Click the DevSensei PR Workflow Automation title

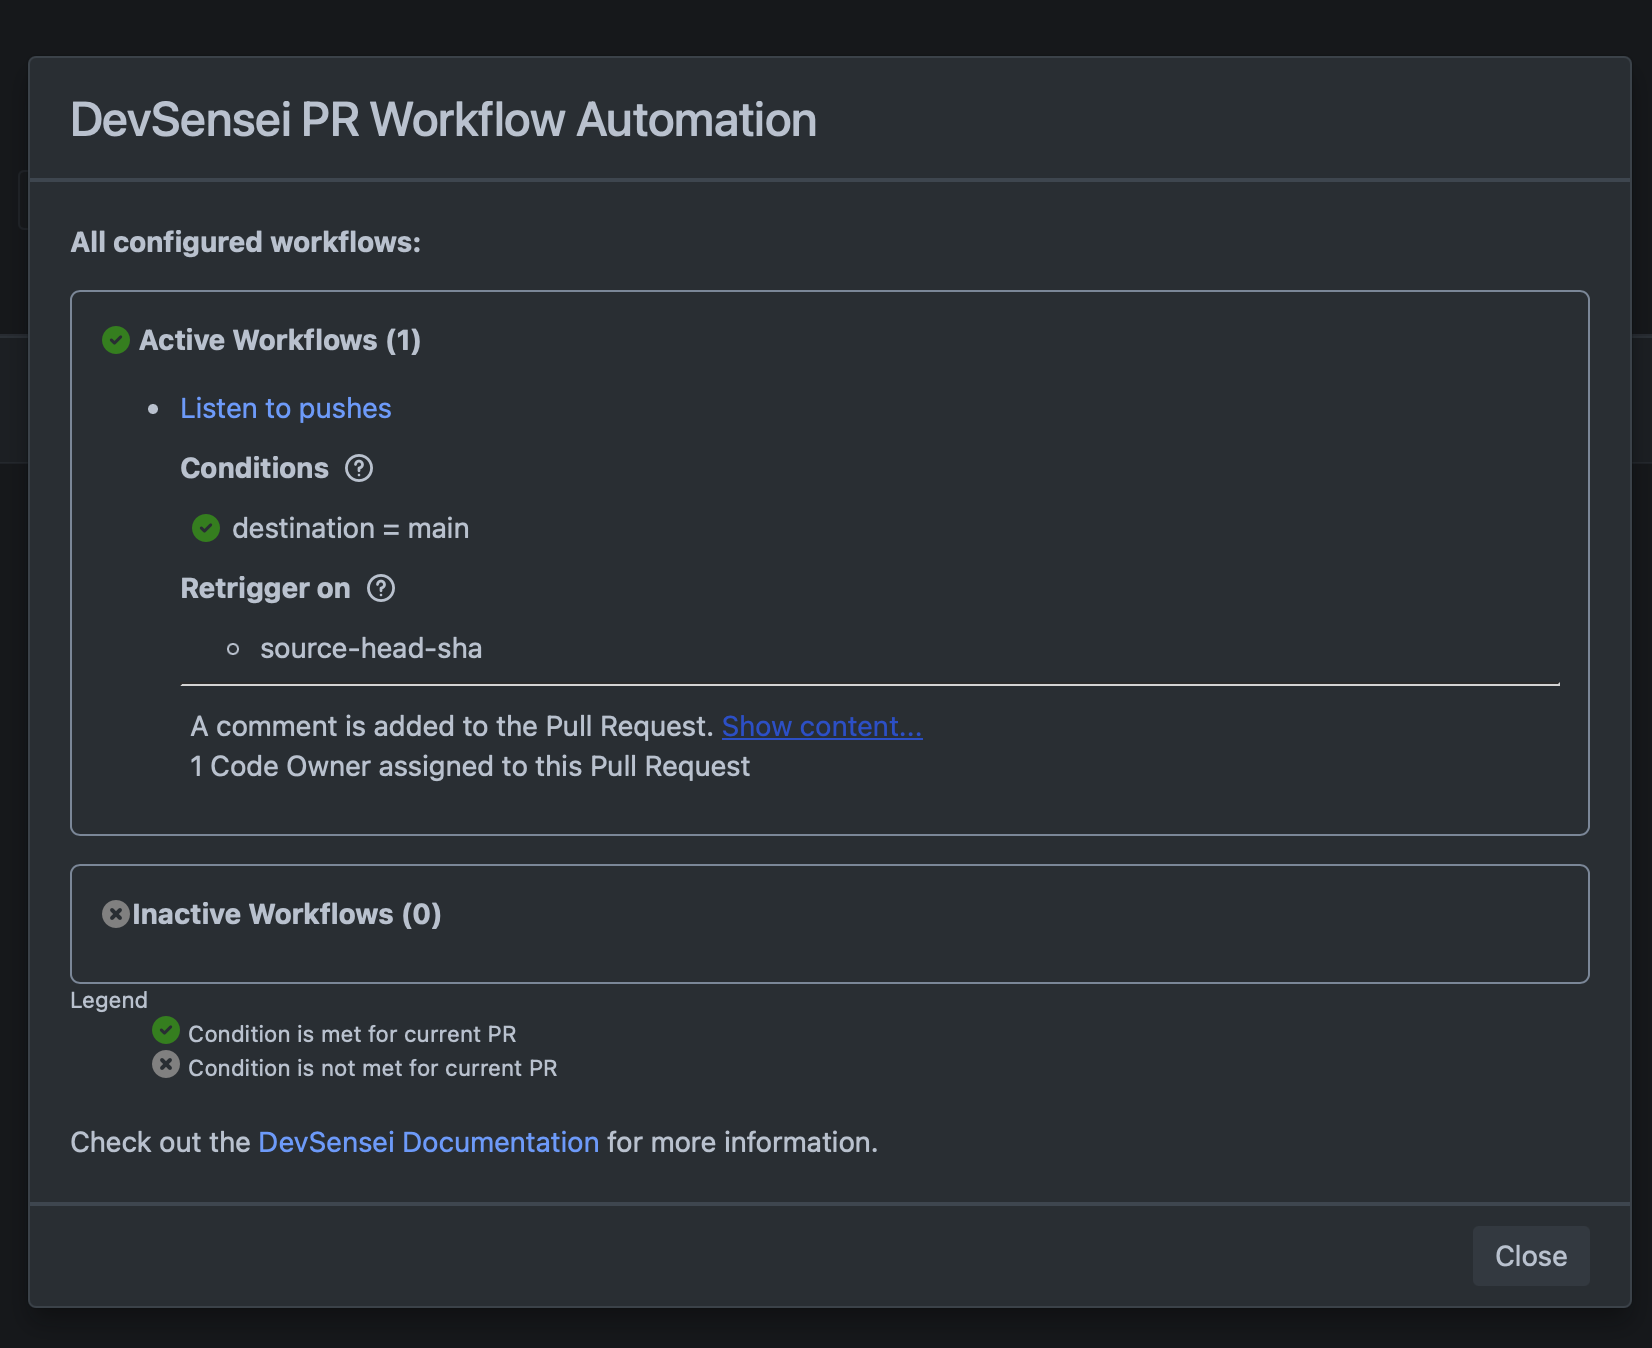click(443, 119)
